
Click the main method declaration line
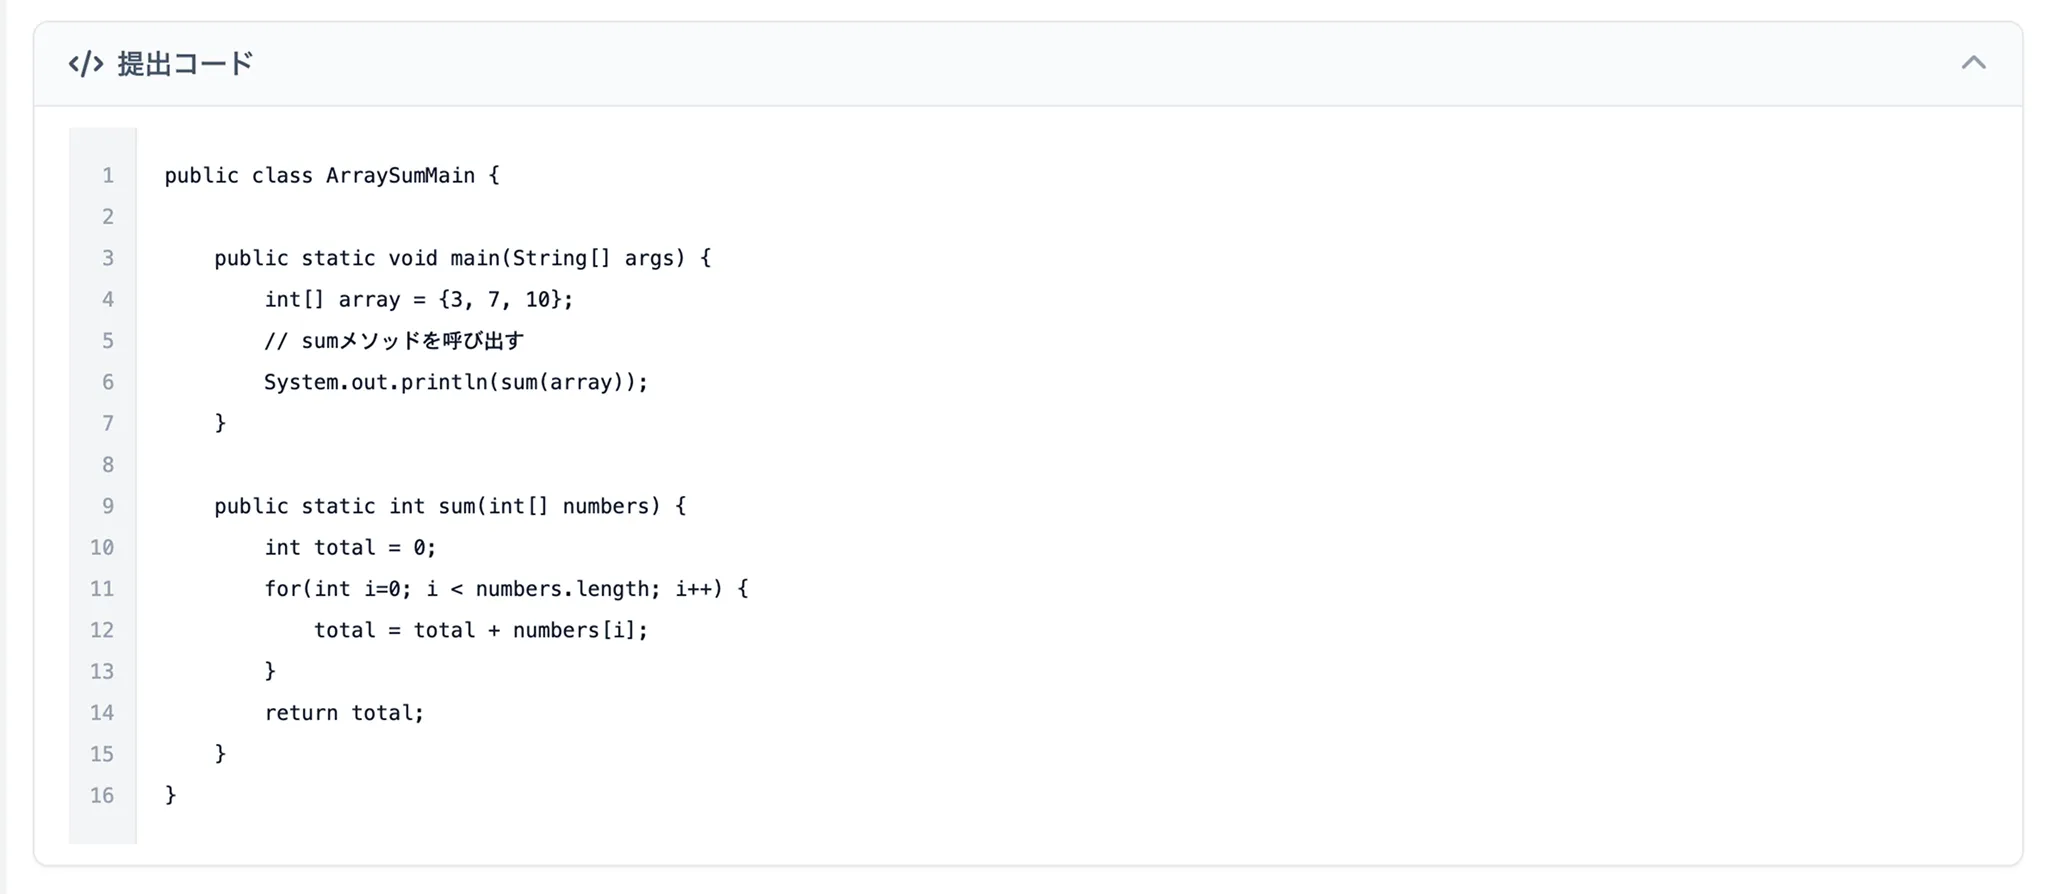coord(462,258)
